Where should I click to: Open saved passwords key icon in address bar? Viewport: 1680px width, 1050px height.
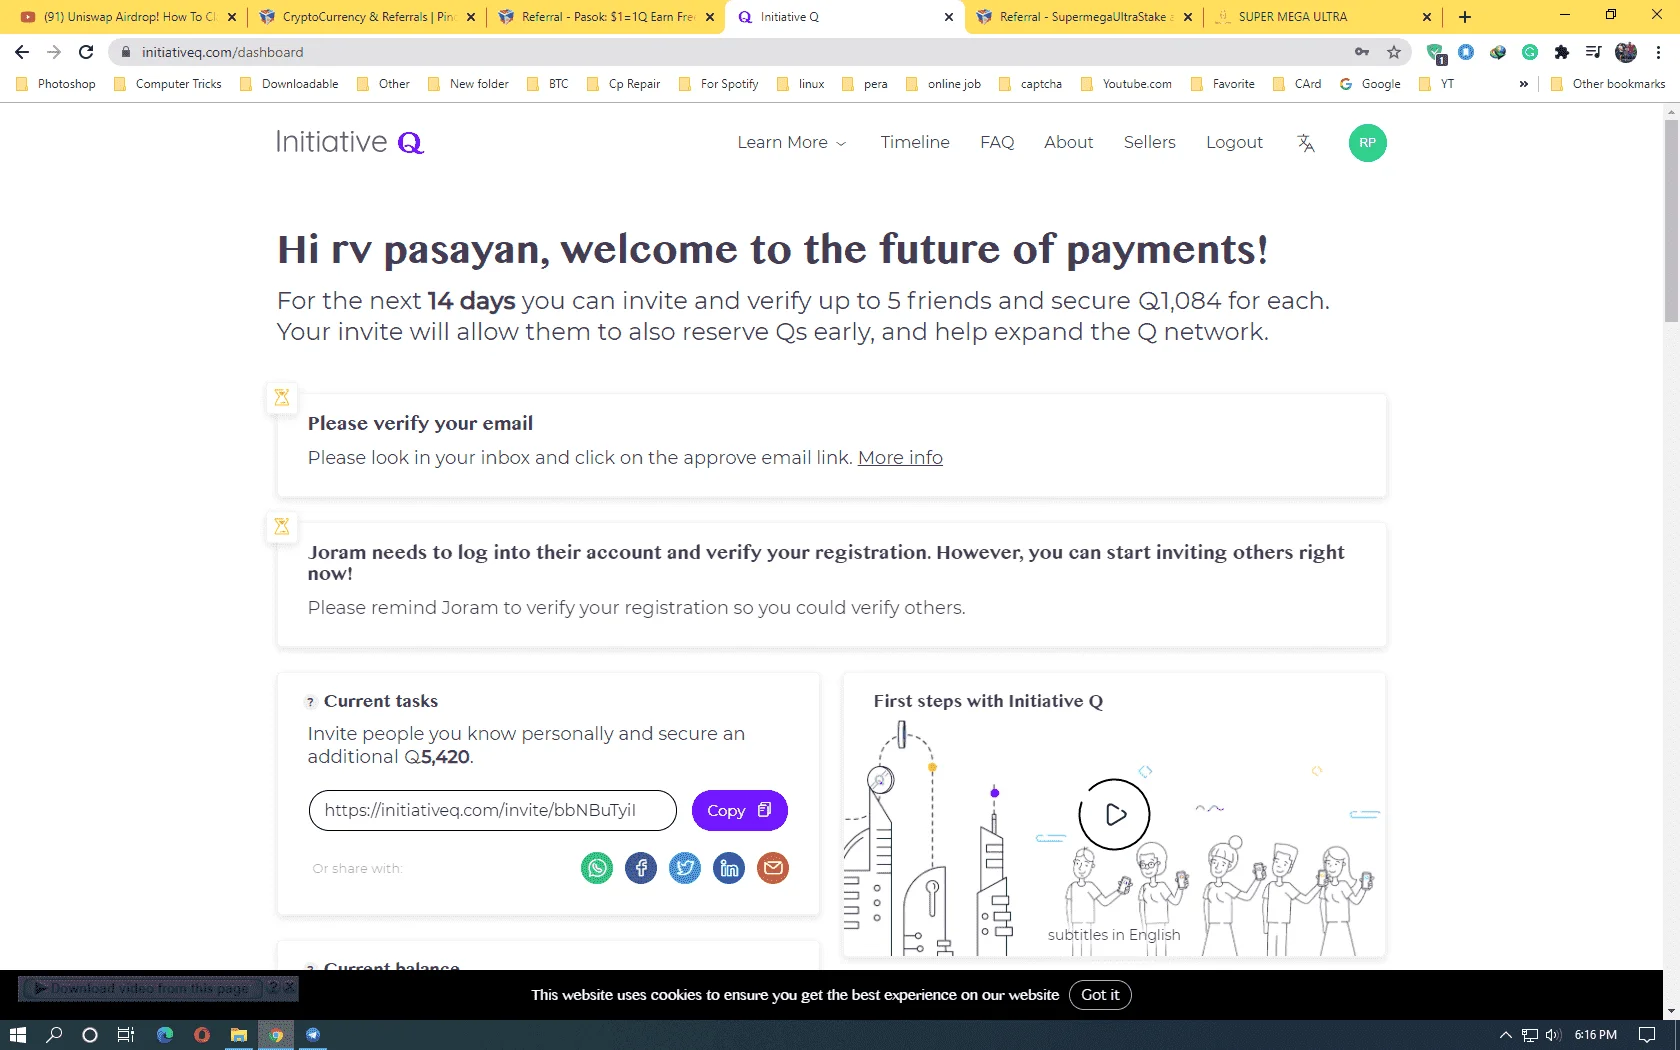point(1362,52)
